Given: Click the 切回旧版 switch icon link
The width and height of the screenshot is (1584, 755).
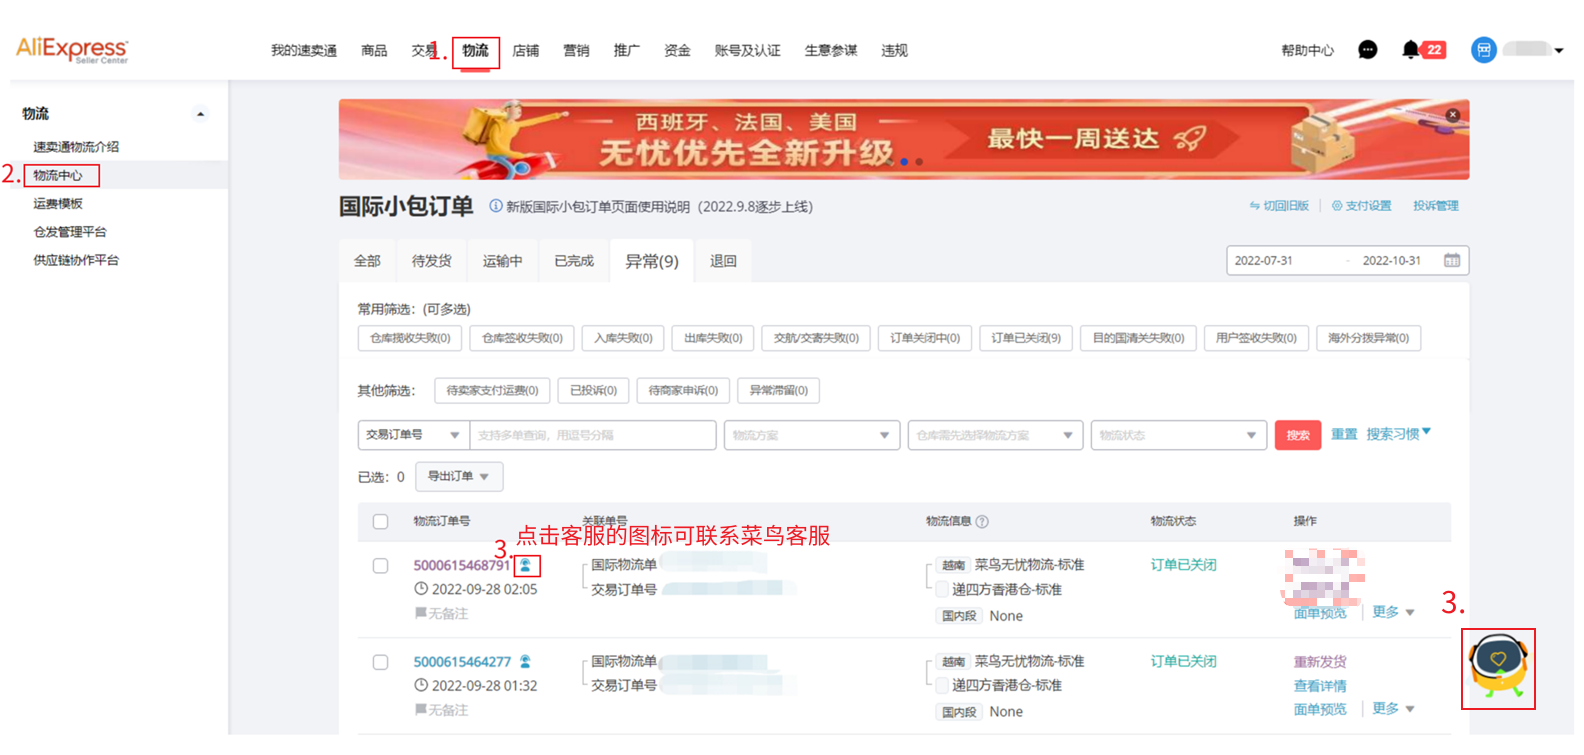Looking at the screenshot, I should click(1279, 206).
